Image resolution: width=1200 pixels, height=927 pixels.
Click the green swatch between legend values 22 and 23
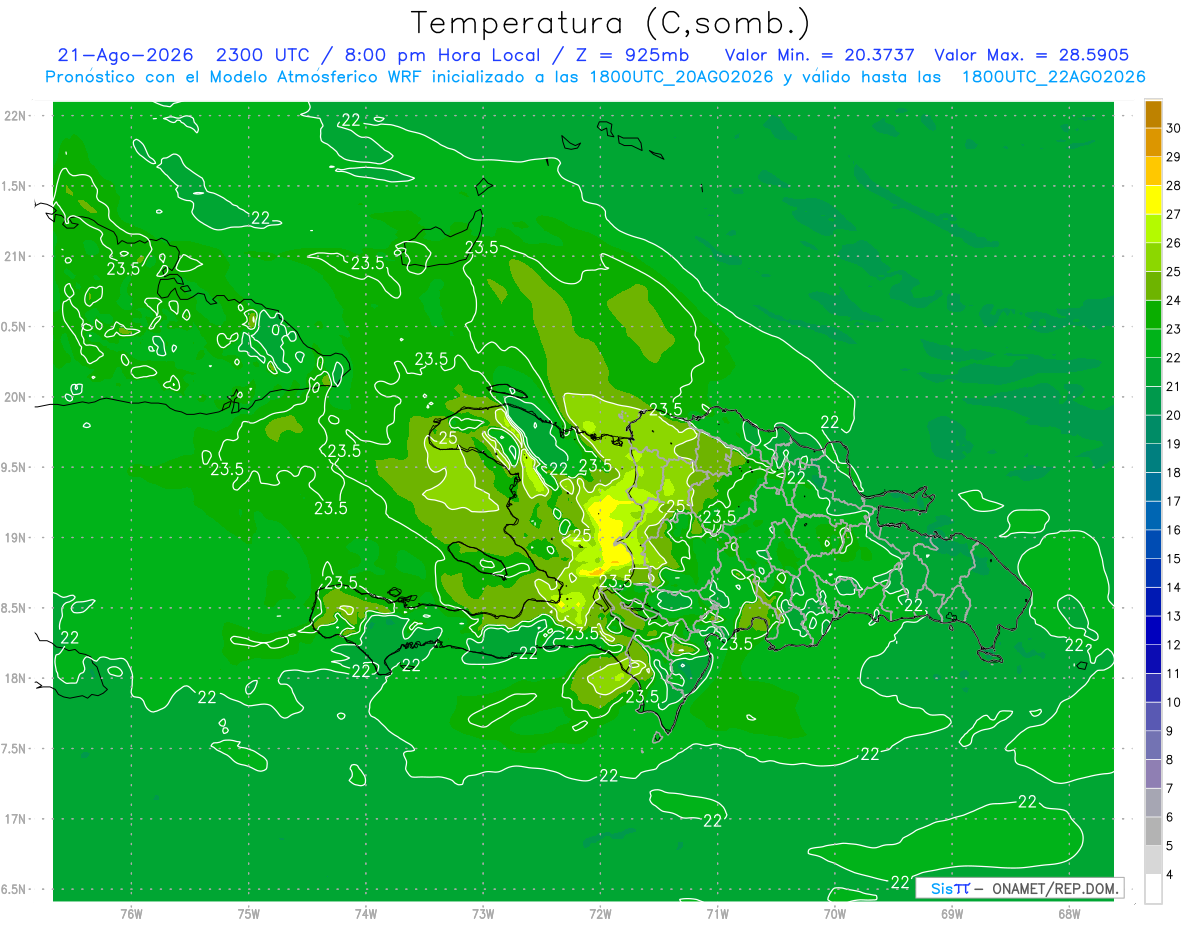tap(1153, 343)
